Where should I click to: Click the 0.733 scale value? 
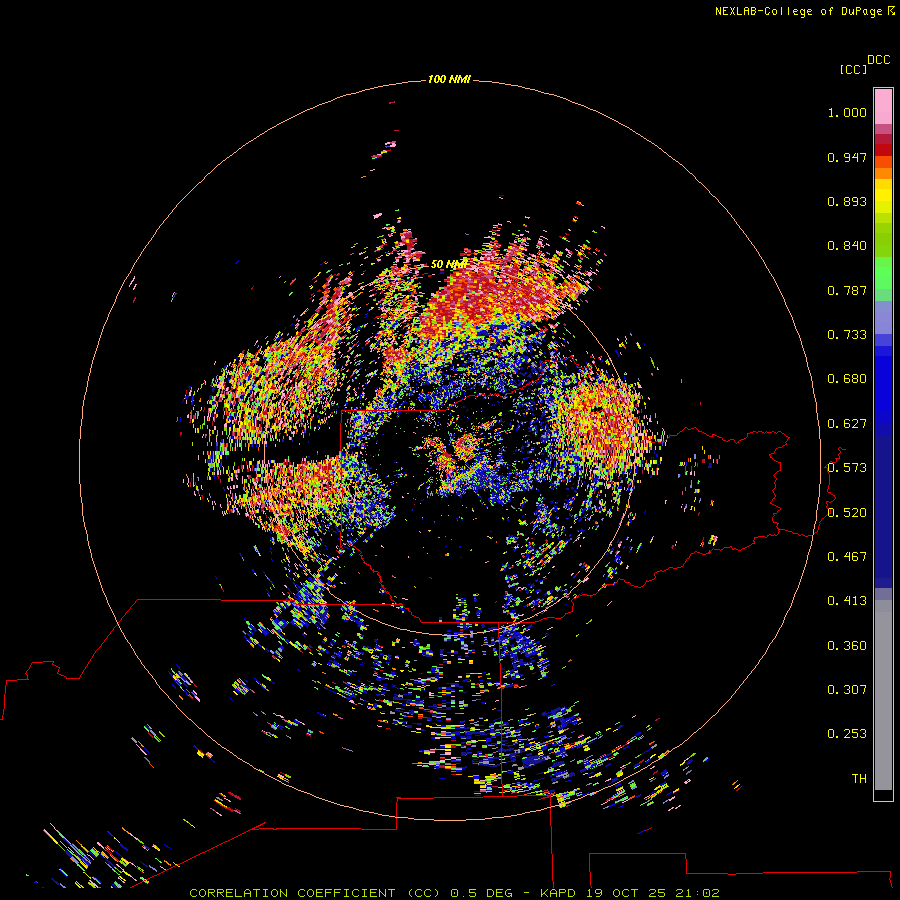(847, 335)
